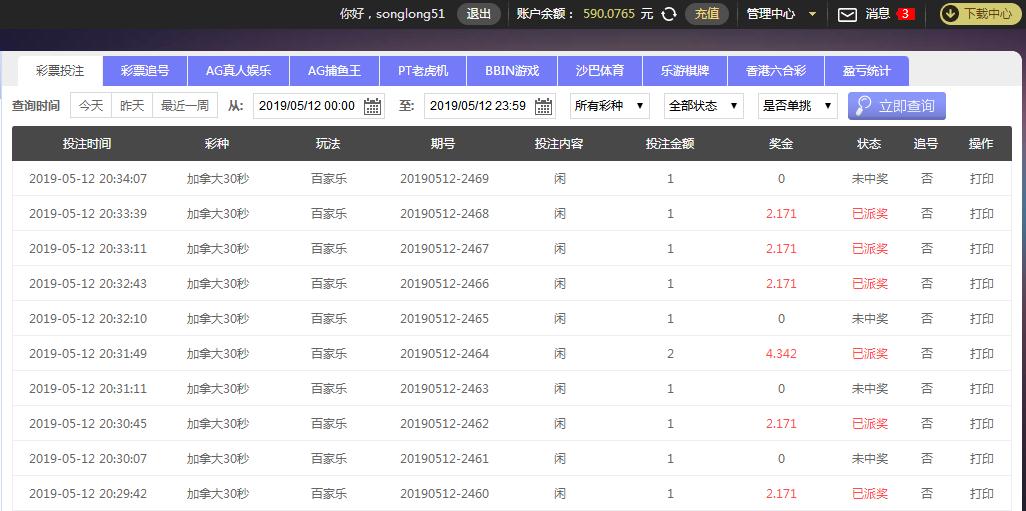
Task: Click the refresh balance icon
Action: pyautogui.click(x=669, y=14)
